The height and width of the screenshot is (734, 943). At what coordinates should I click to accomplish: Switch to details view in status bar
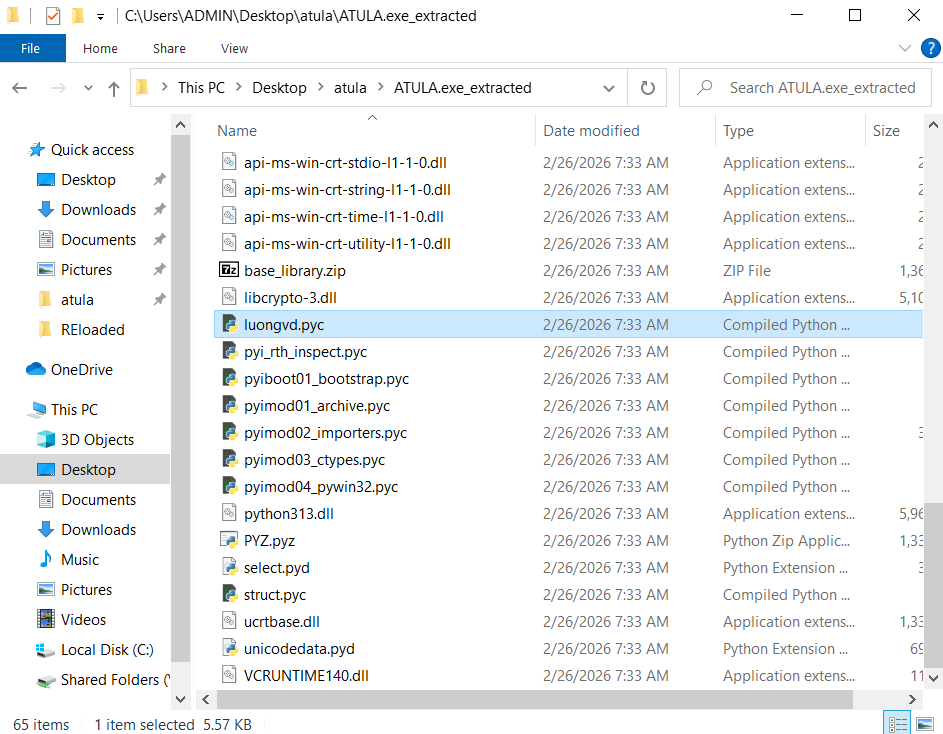[x=898, y=724]
